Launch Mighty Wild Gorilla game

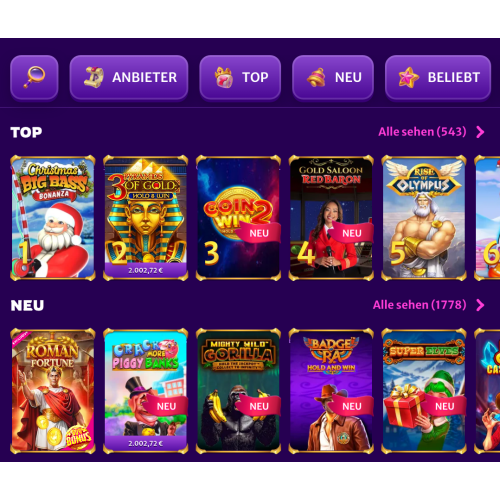point(238,391)
